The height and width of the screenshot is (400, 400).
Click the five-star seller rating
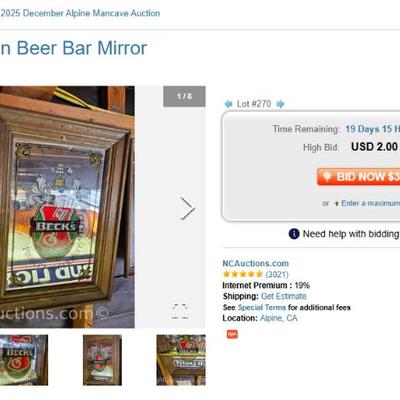tap(243, 274)
